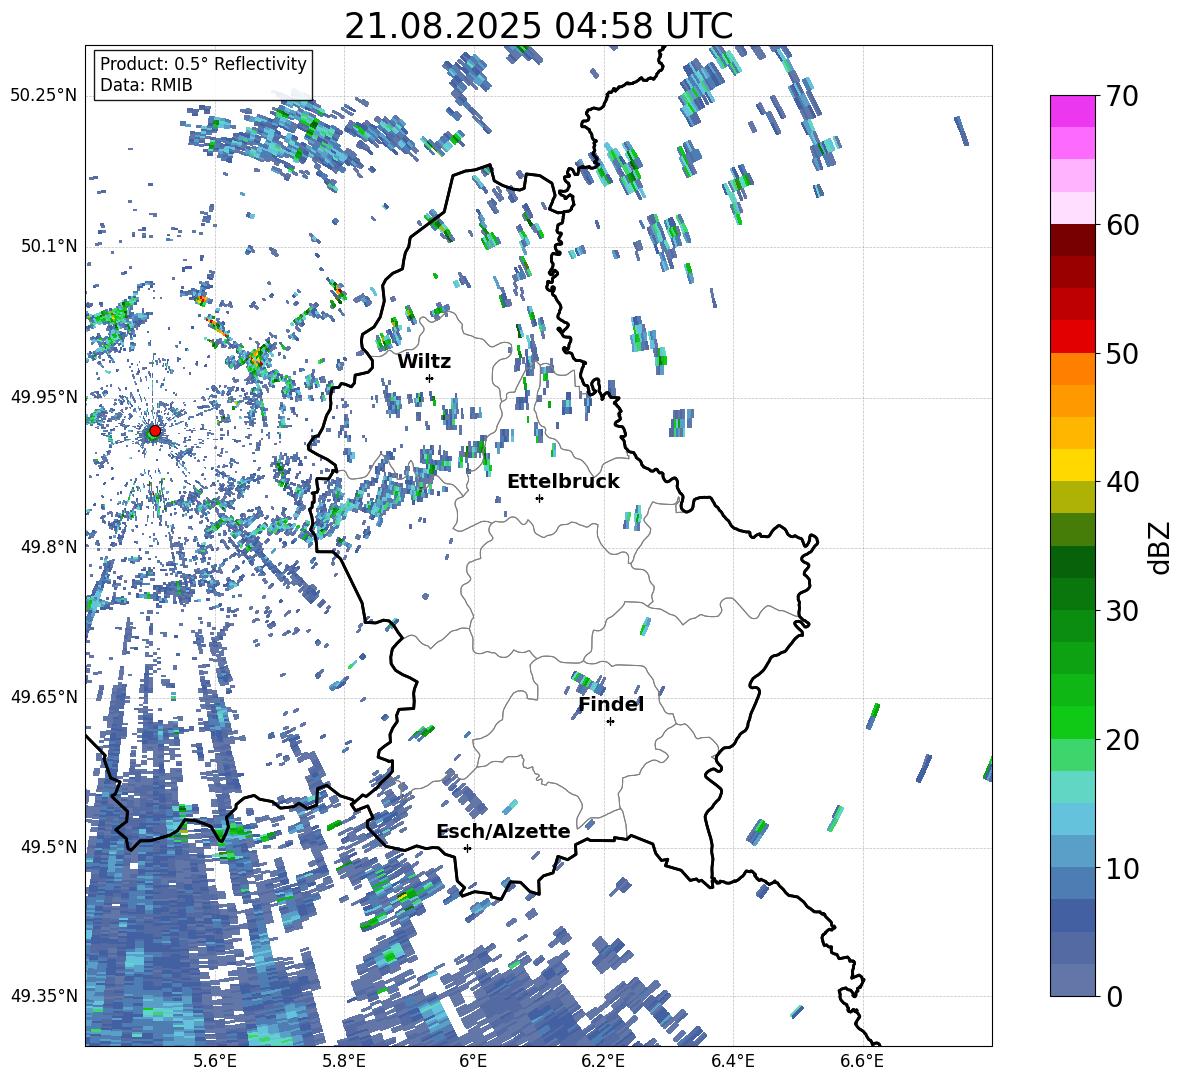Click the longitude label 5.6°E
The height and width of the screenshot is (1081, 1184).
tap(214, 1061)
